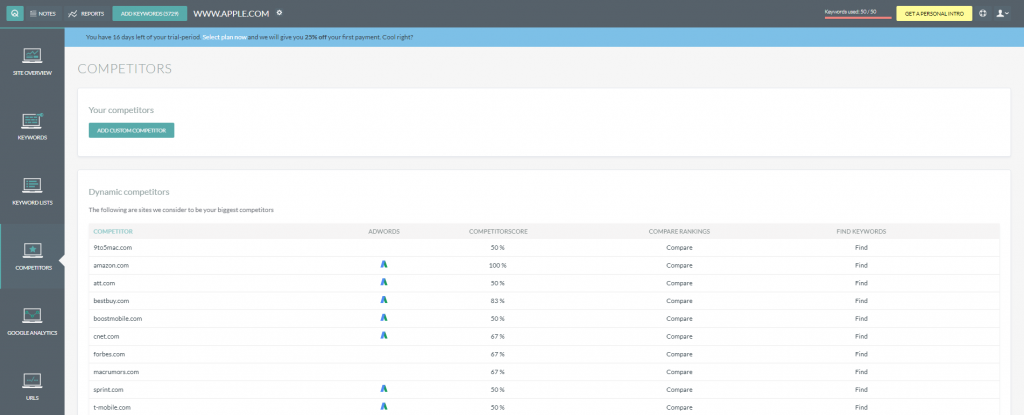The width and height of the screenshot is (1024, 415).
Task: Sort by the Competitor column header
Action: [x=113, y=231]
